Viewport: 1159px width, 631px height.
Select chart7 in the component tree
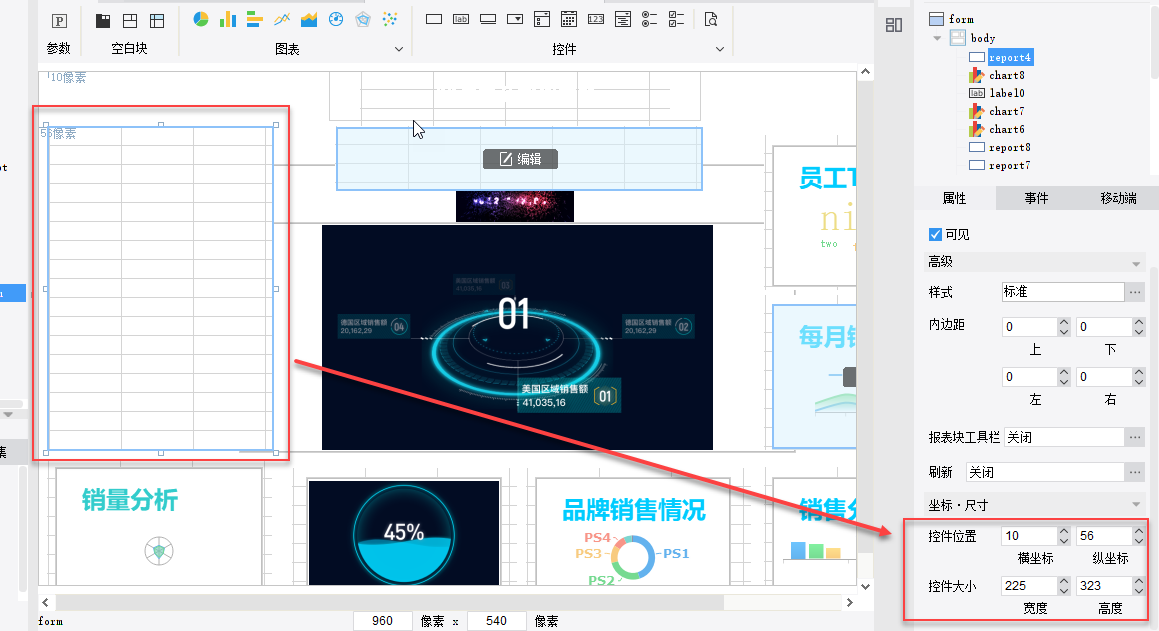click(1006, 111)
